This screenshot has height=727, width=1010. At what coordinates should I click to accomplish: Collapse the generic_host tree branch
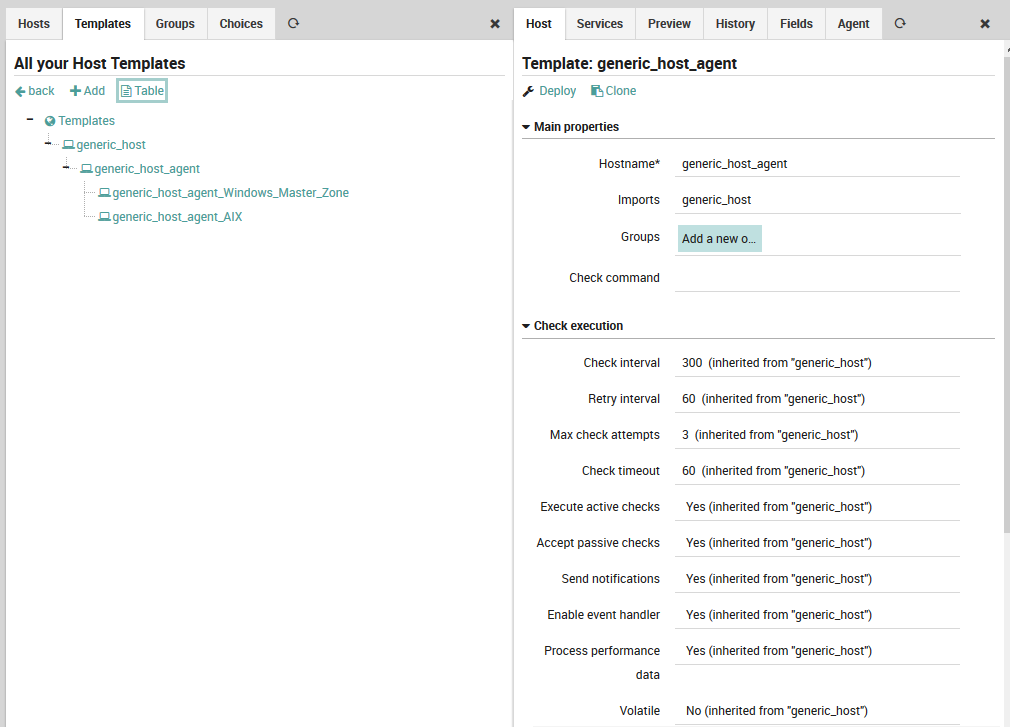pos(48,144)
